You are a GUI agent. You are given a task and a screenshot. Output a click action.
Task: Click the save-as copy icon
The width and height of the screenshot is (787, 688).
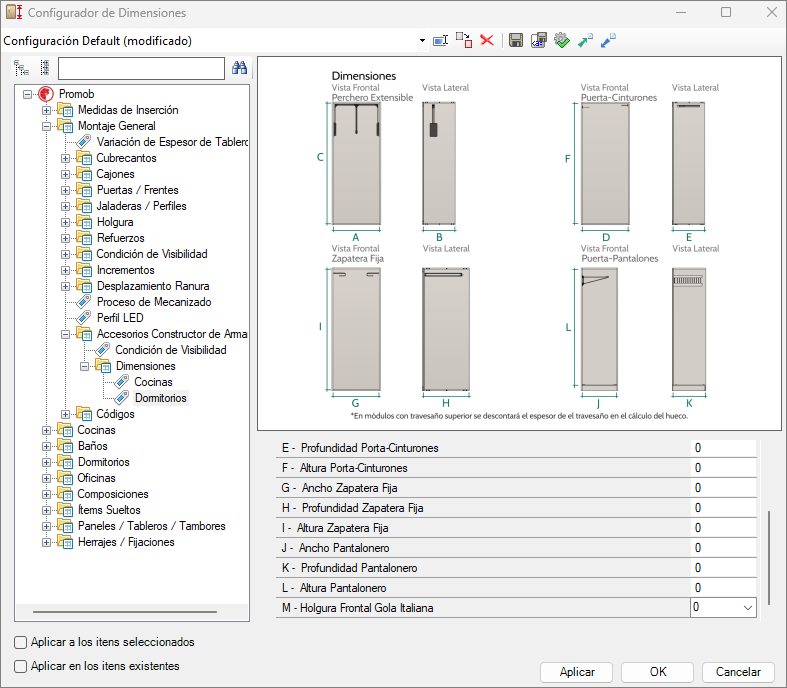(539, 40)
